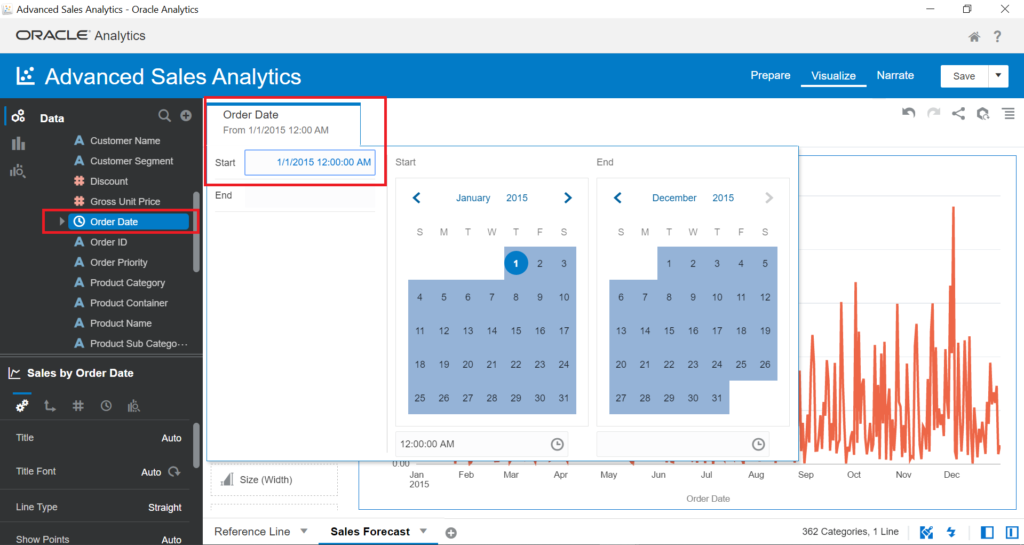Set Line Type value Straight
1024x545 pixels.
point(165,507)
